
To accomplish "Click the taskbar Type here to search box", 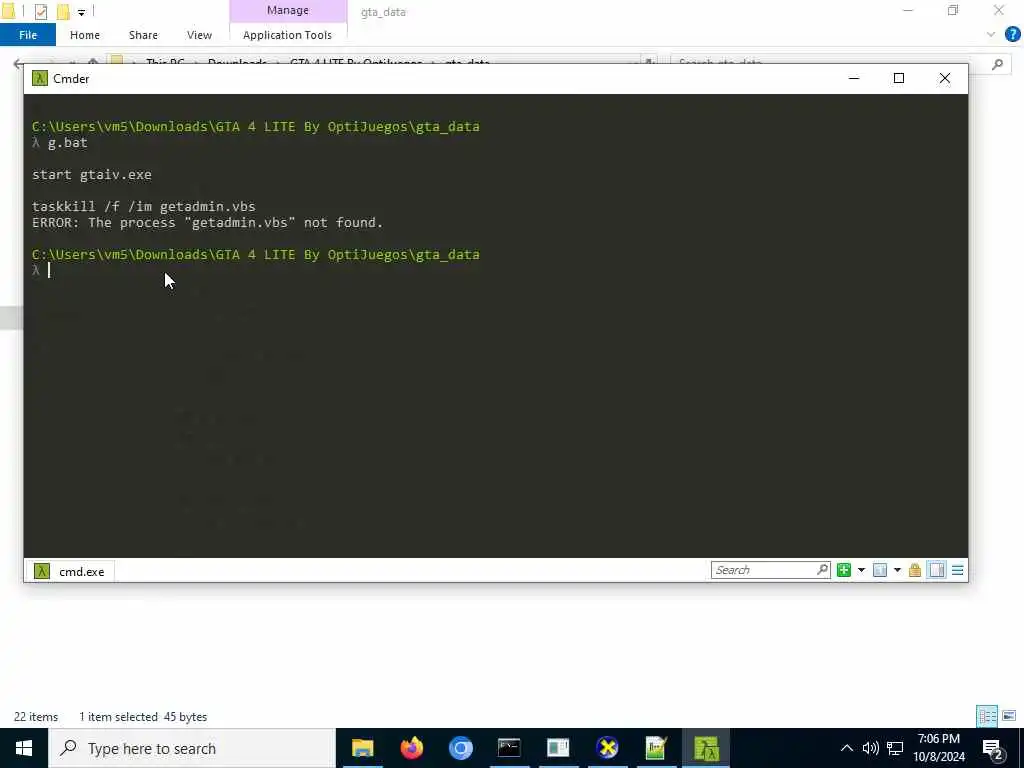I will [191, 748].
